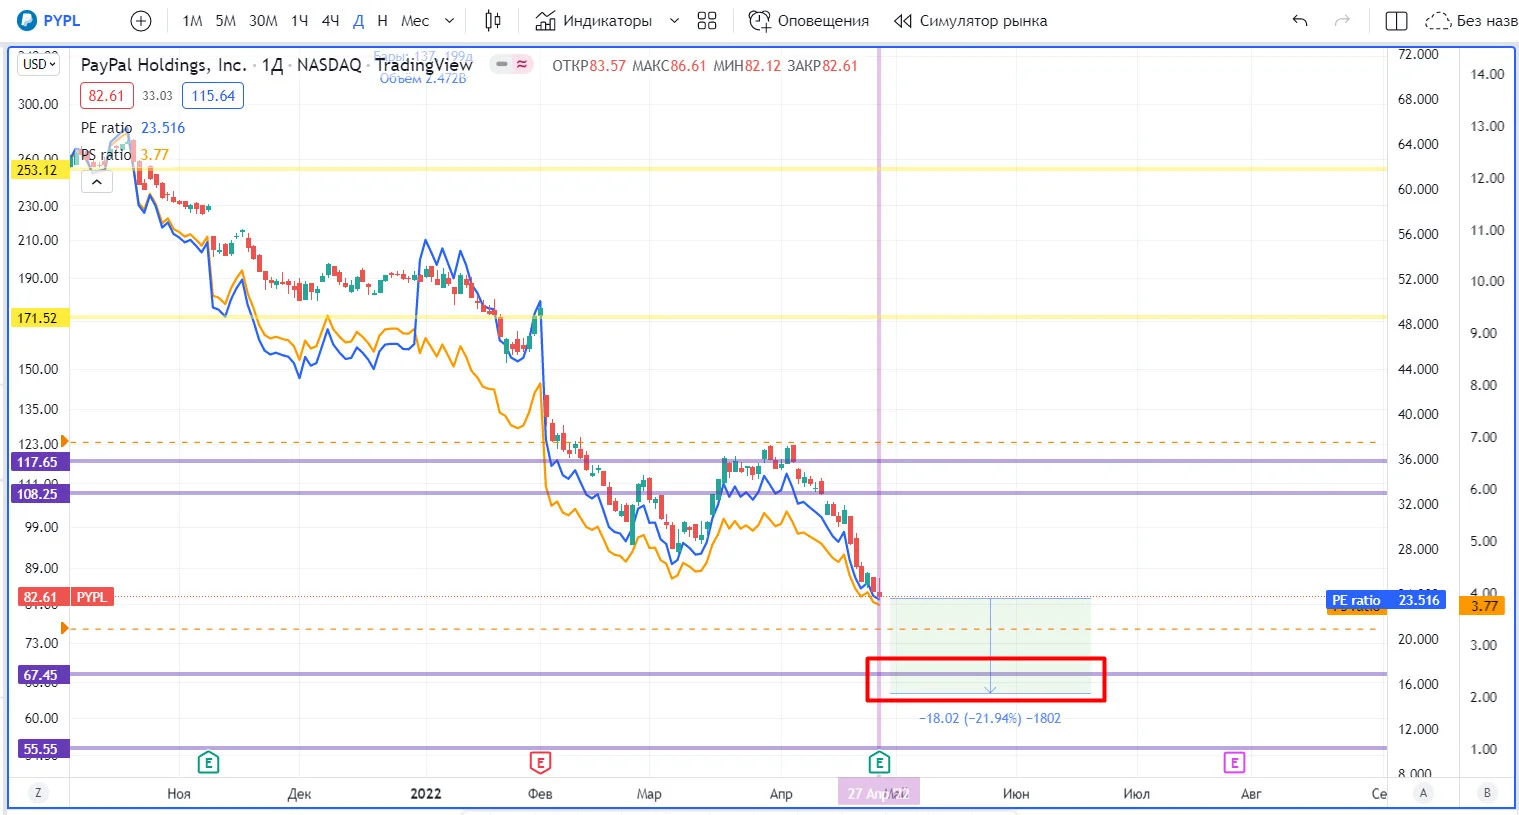
Task: Switch to 1Ч timeframe
Action: [x=300, y=20]
